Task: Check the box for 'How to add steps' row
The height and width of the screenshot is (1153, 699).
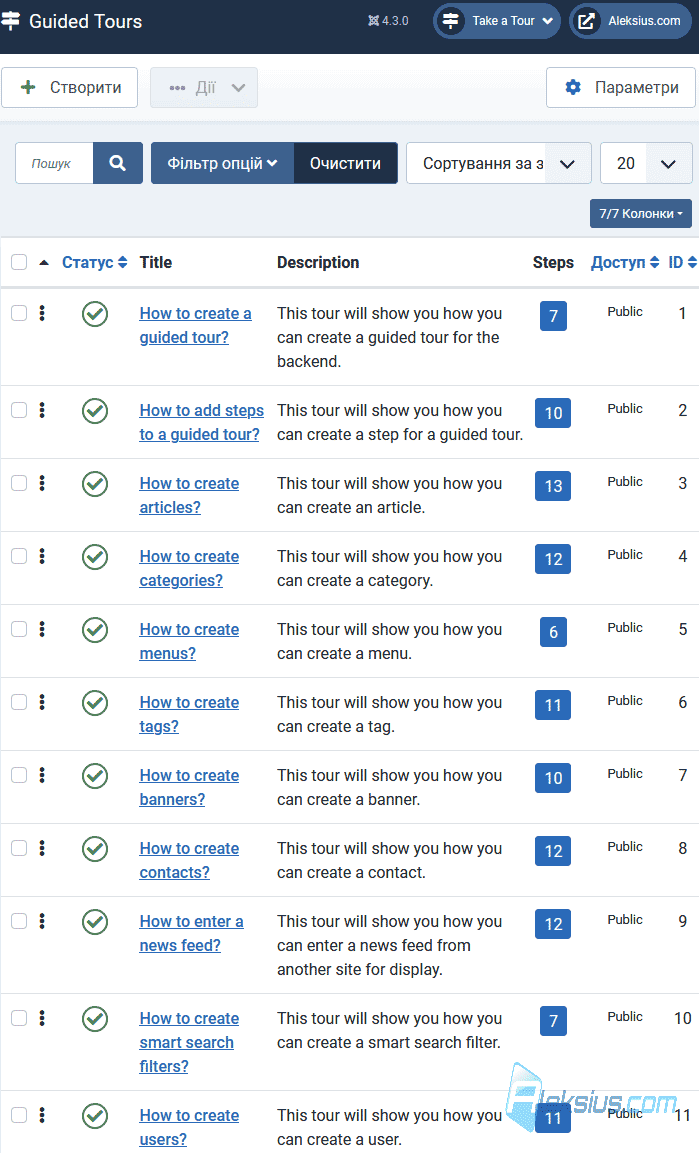Action: tap(19, 410)
